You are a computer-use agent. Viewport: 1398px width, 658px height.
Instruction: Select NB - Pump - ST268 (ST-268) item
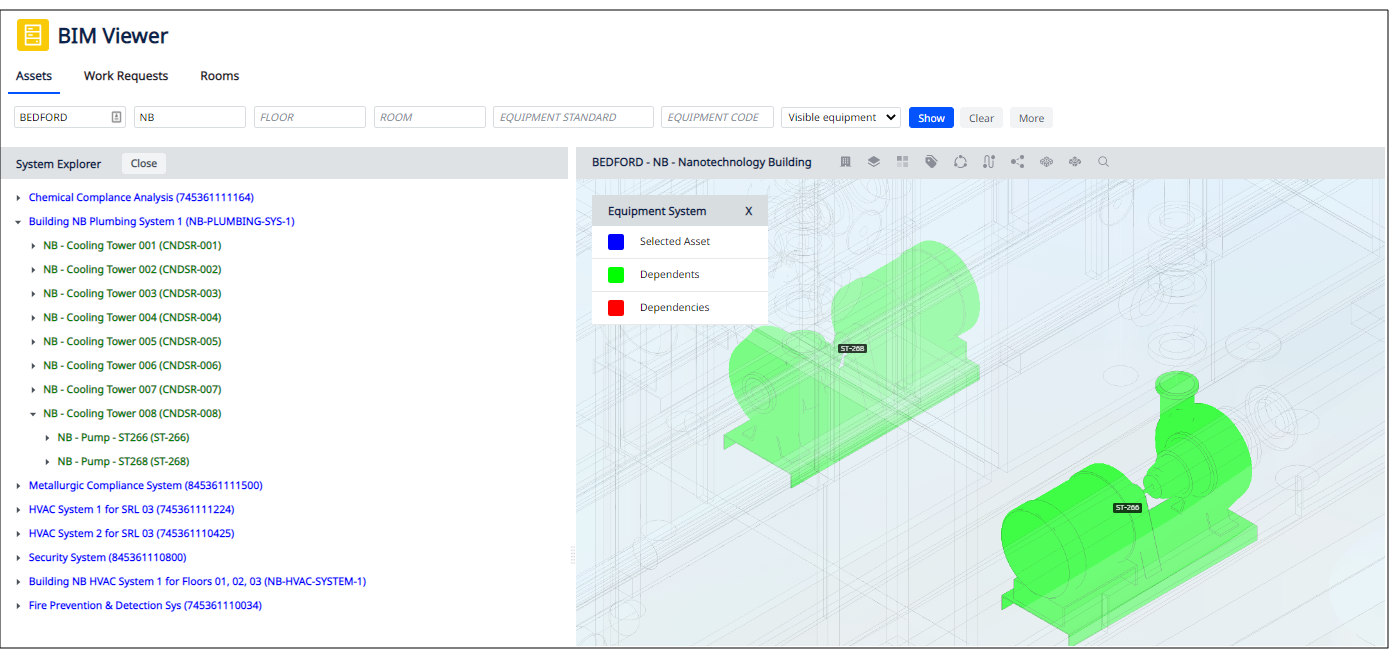pyautogui.click(x=123, y=462)
